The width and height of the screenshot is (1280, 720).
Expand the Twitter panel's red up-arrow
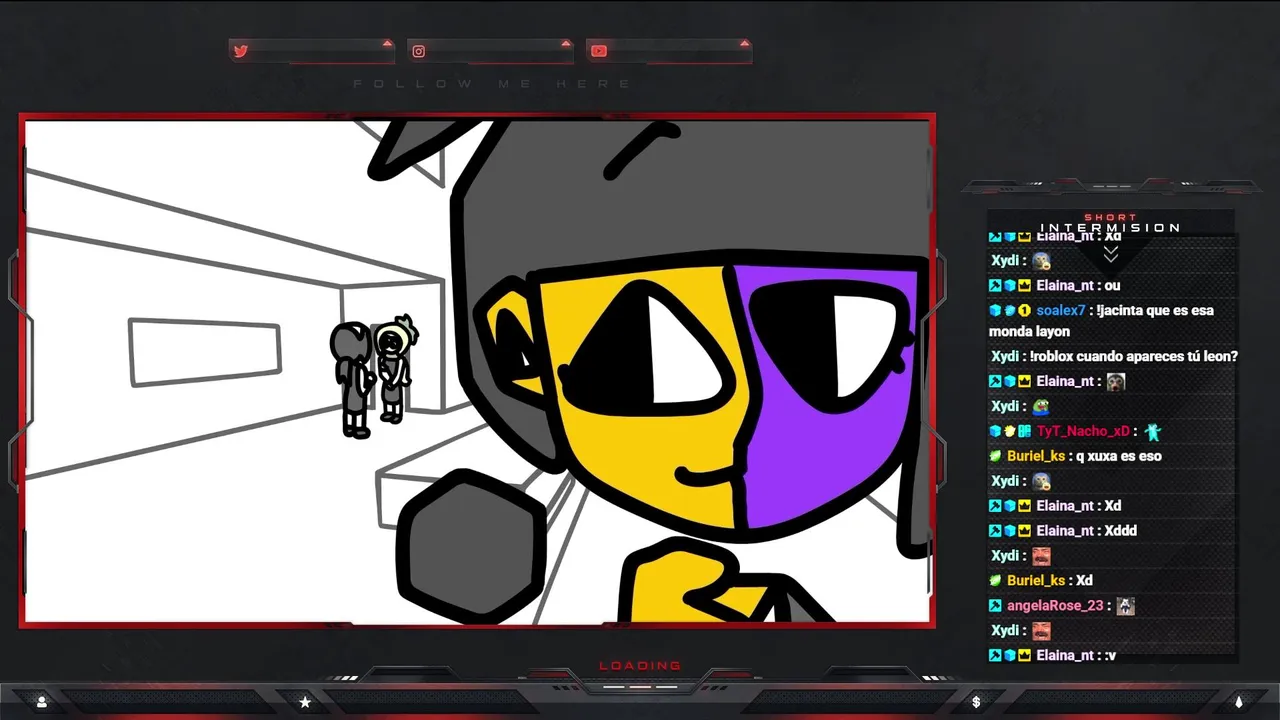pos(387,44)
